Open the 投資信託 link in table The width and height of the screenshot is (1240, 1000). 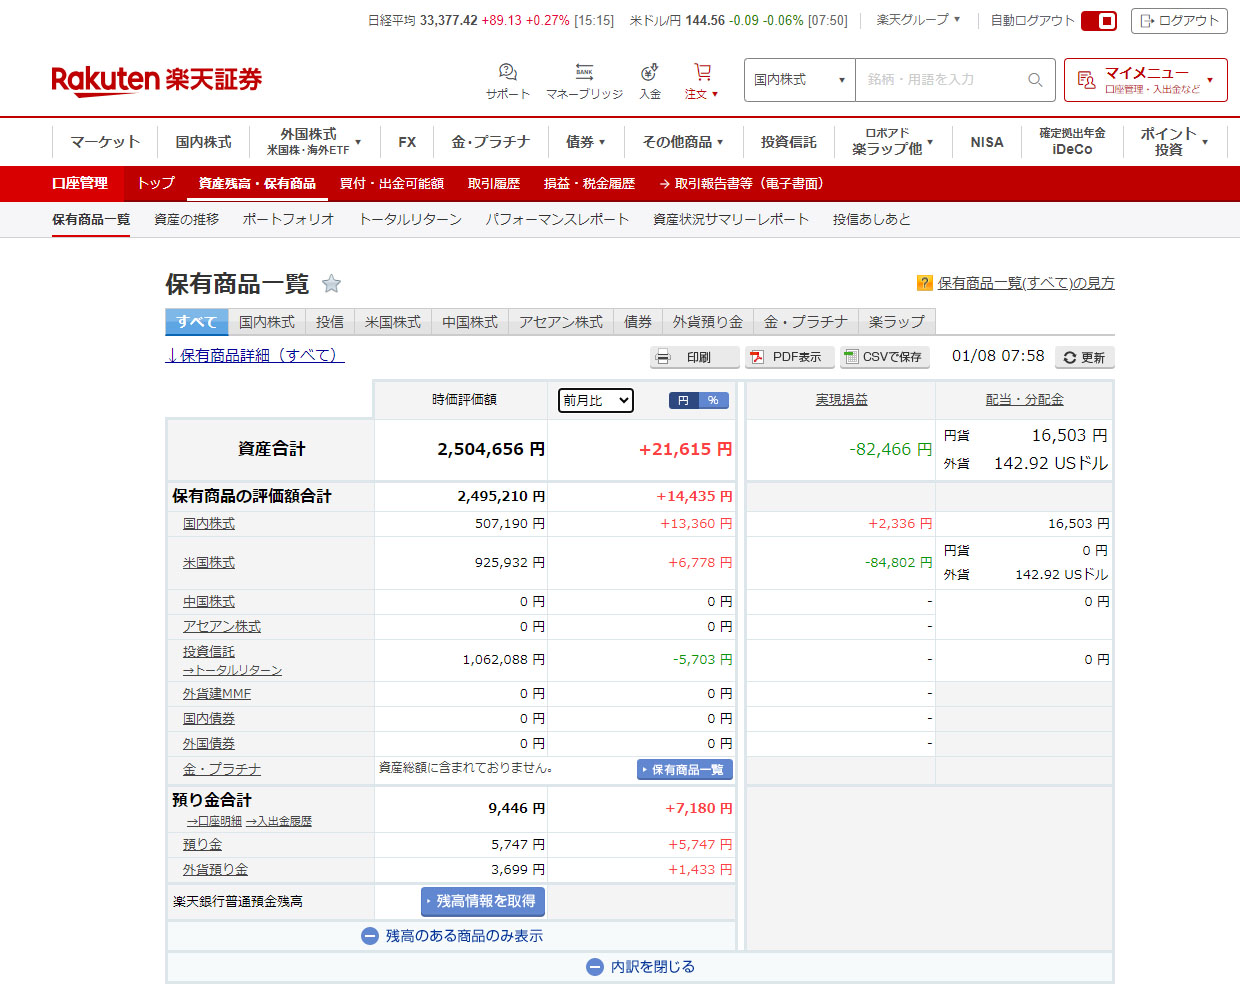point(209,652)
